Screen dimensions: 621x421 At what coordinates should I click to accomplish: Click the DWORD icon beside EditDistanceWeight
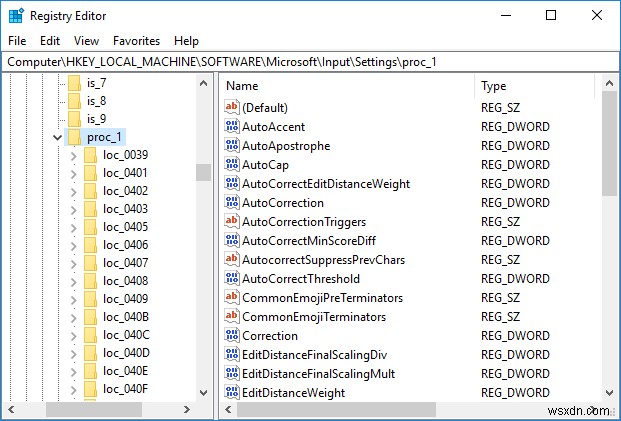232,393
